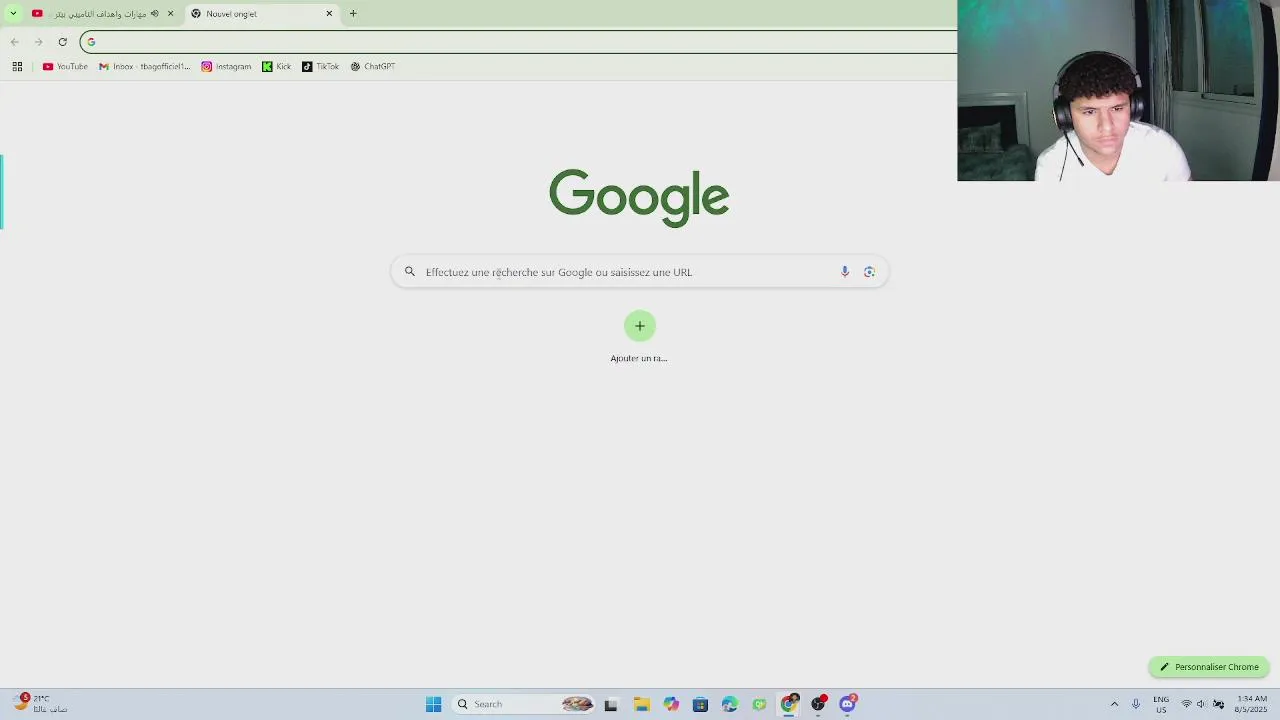This screenshot has width=1280, height=720.
Task: Open the Gmail Inbox bookmark
Action: tap(145, 67)
